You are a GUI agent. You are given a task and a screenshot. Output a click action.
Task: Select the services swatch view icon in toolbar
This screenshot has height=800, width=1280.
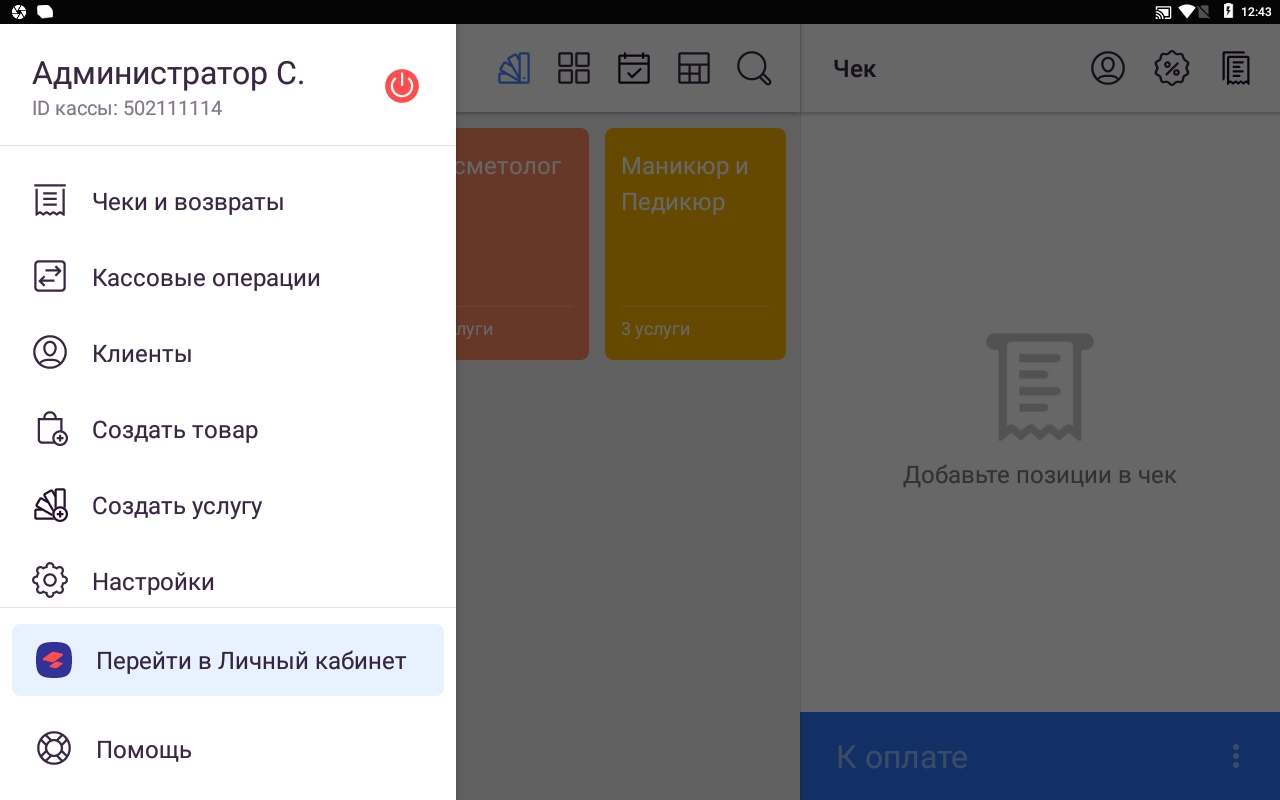[514, 68]
